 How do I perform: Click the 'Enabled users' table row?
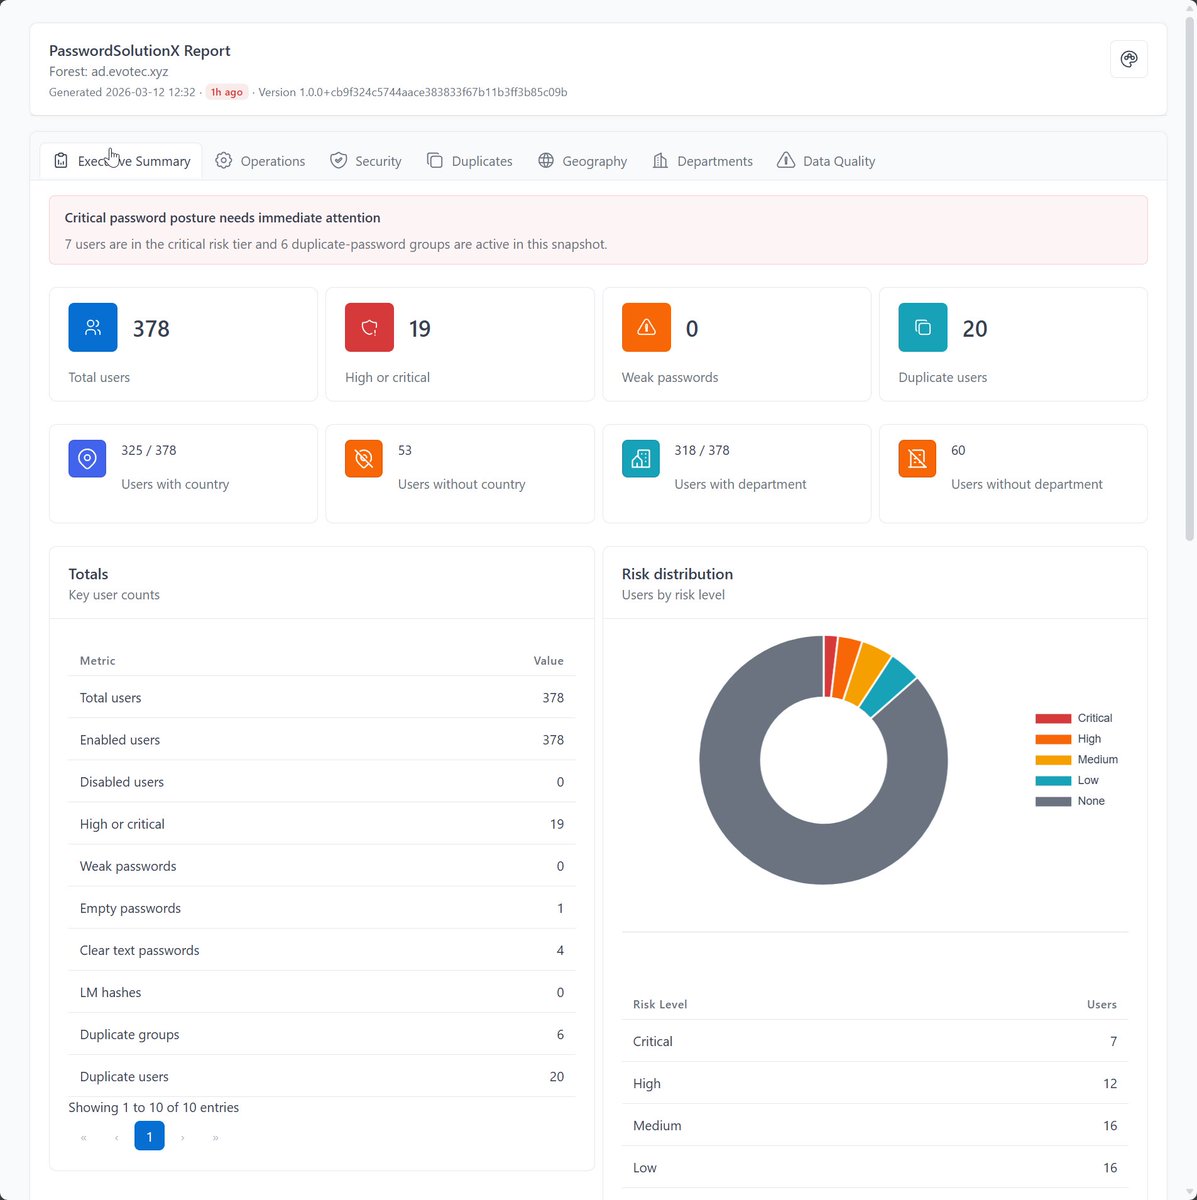(322, 740)
